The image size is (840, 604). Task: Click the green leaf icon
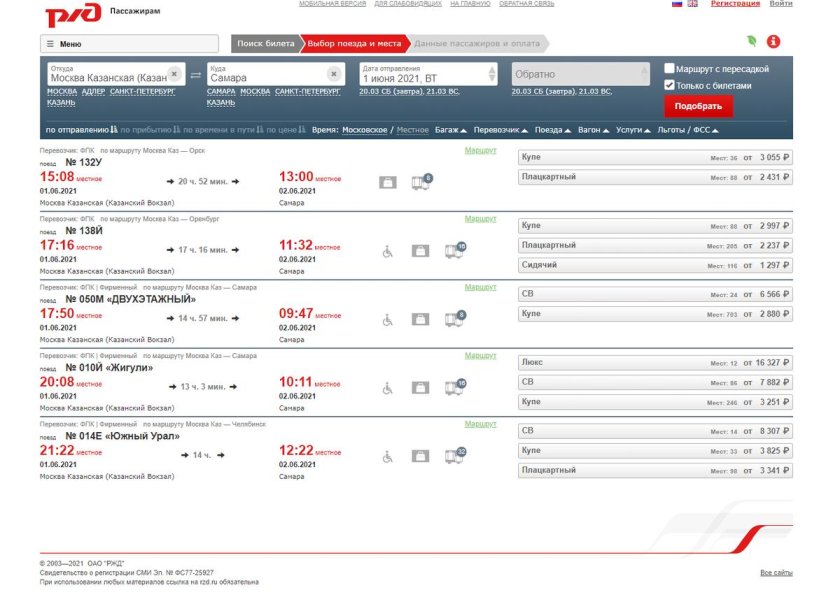pyautogui.click(x=751, y=42)
